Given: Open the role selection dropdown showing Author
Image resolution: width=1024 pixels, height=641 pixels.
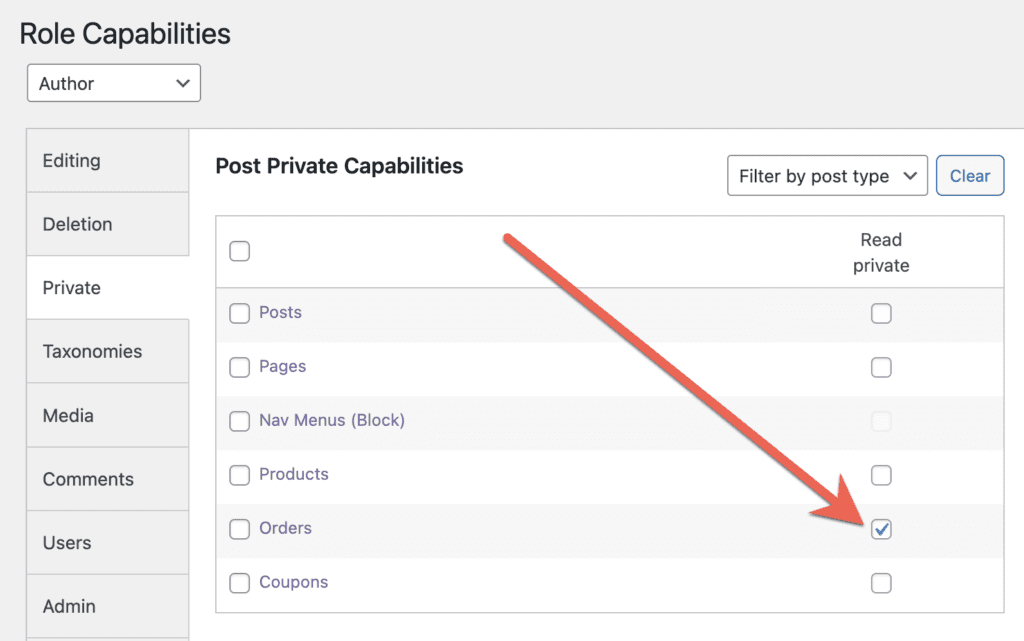Looking at the screenshot, I should pyautogui.click(x=112, y=83).
